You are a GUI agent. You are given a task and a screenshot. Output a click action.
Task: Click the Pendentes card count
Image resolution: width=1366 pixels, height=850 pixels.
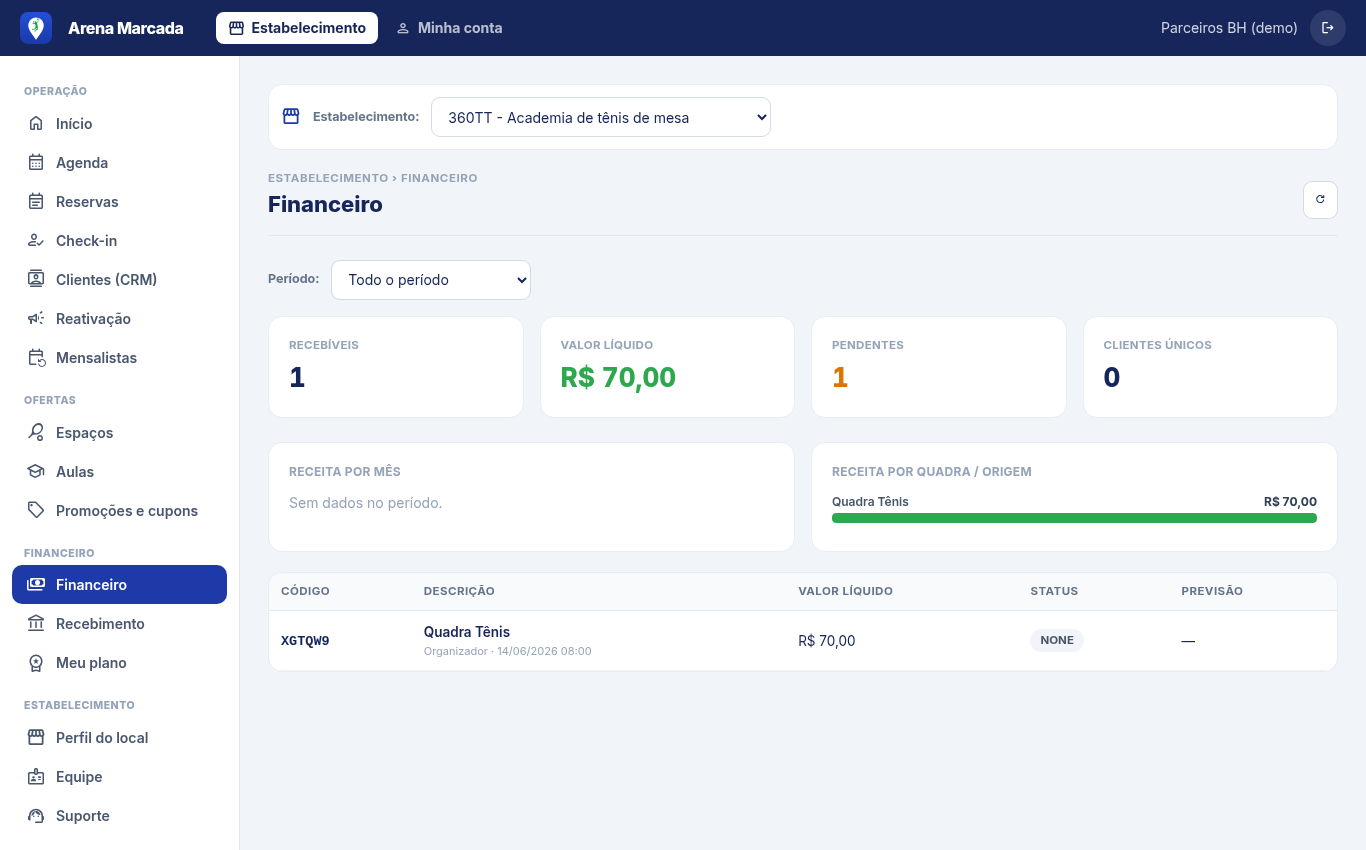coord(840,377)
